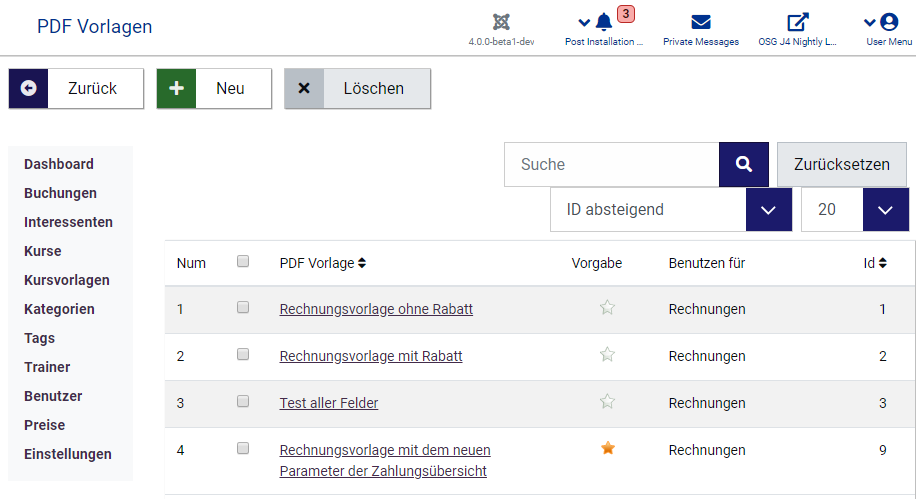Open the Post Installation bell notifications

(604, 22)
